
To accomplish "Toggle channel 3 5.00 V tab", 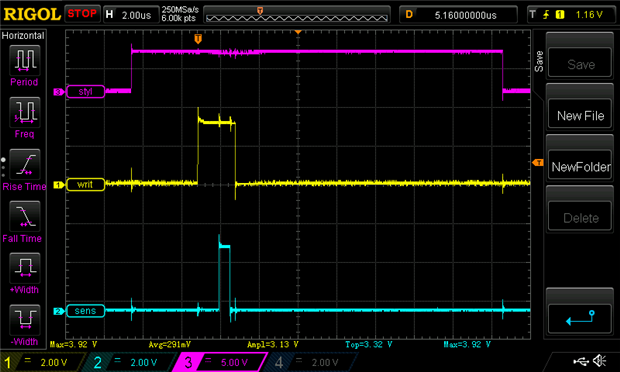I will 221,362.
